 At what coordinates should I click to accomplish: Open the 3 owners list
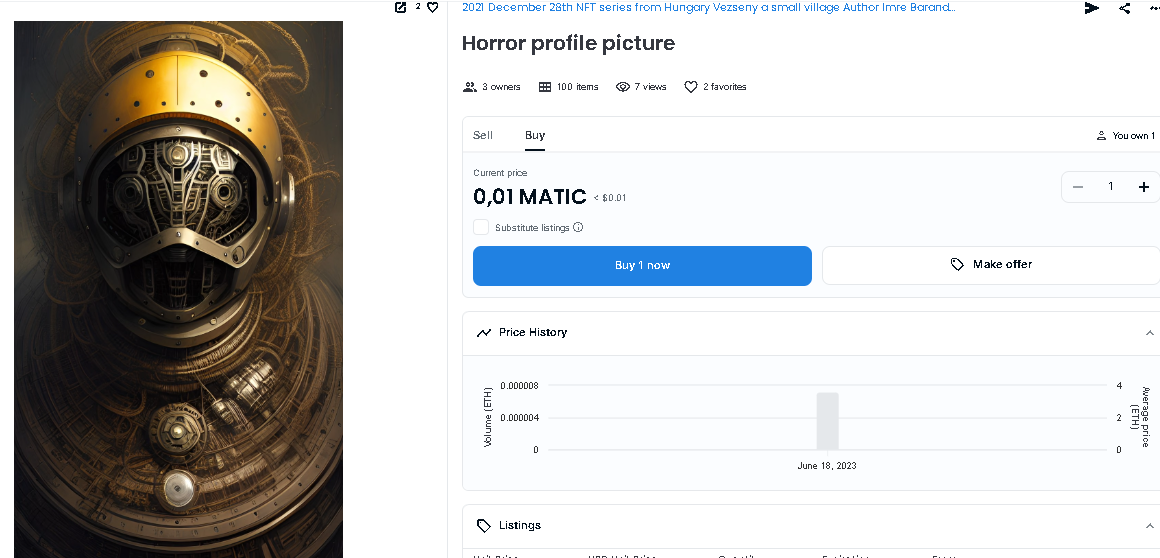click(x=492, y=87)
